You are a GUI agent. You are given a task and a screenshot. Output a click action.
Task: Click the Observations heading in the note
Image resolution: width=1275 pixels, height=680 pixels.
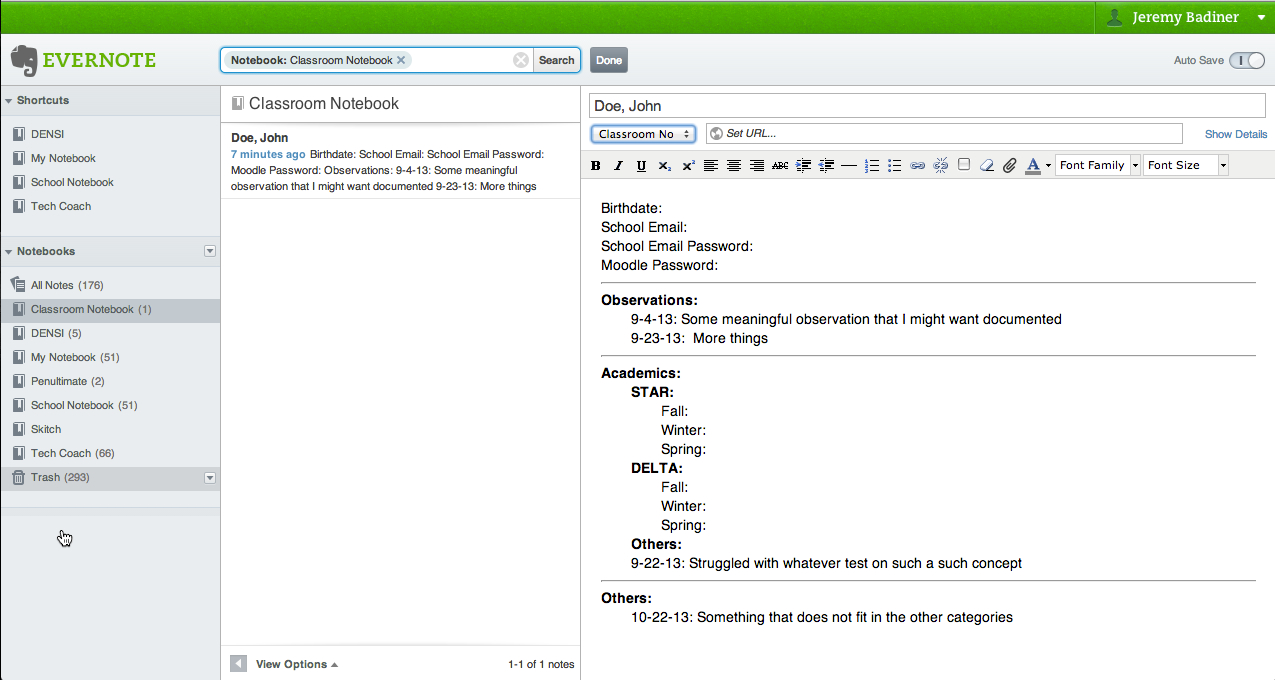pos(649,300)
